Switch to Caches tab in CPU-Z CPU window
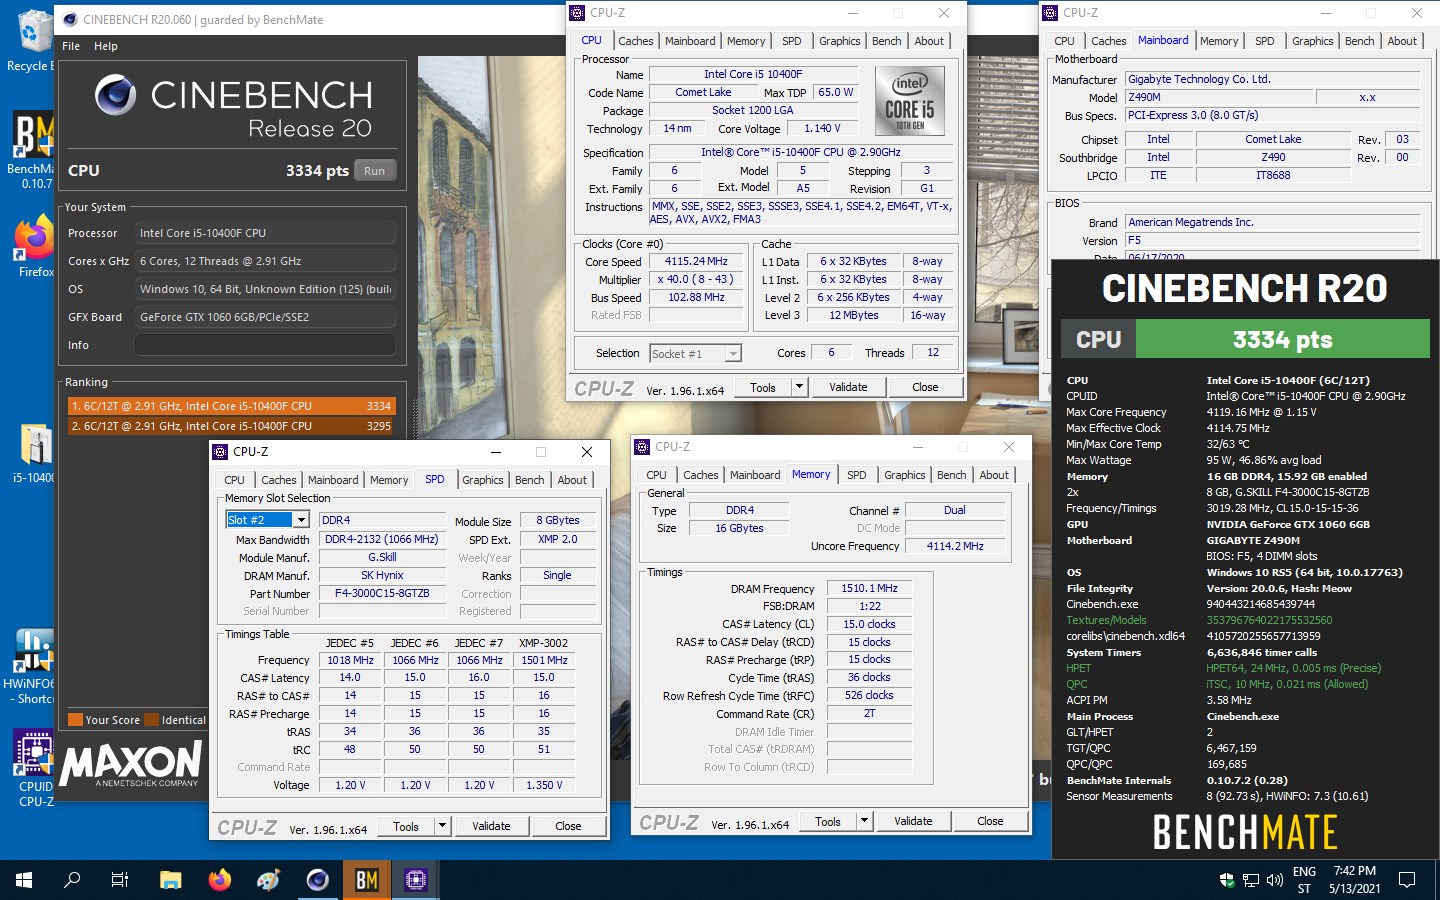The image size is (1440, 900). coord(636,41)
